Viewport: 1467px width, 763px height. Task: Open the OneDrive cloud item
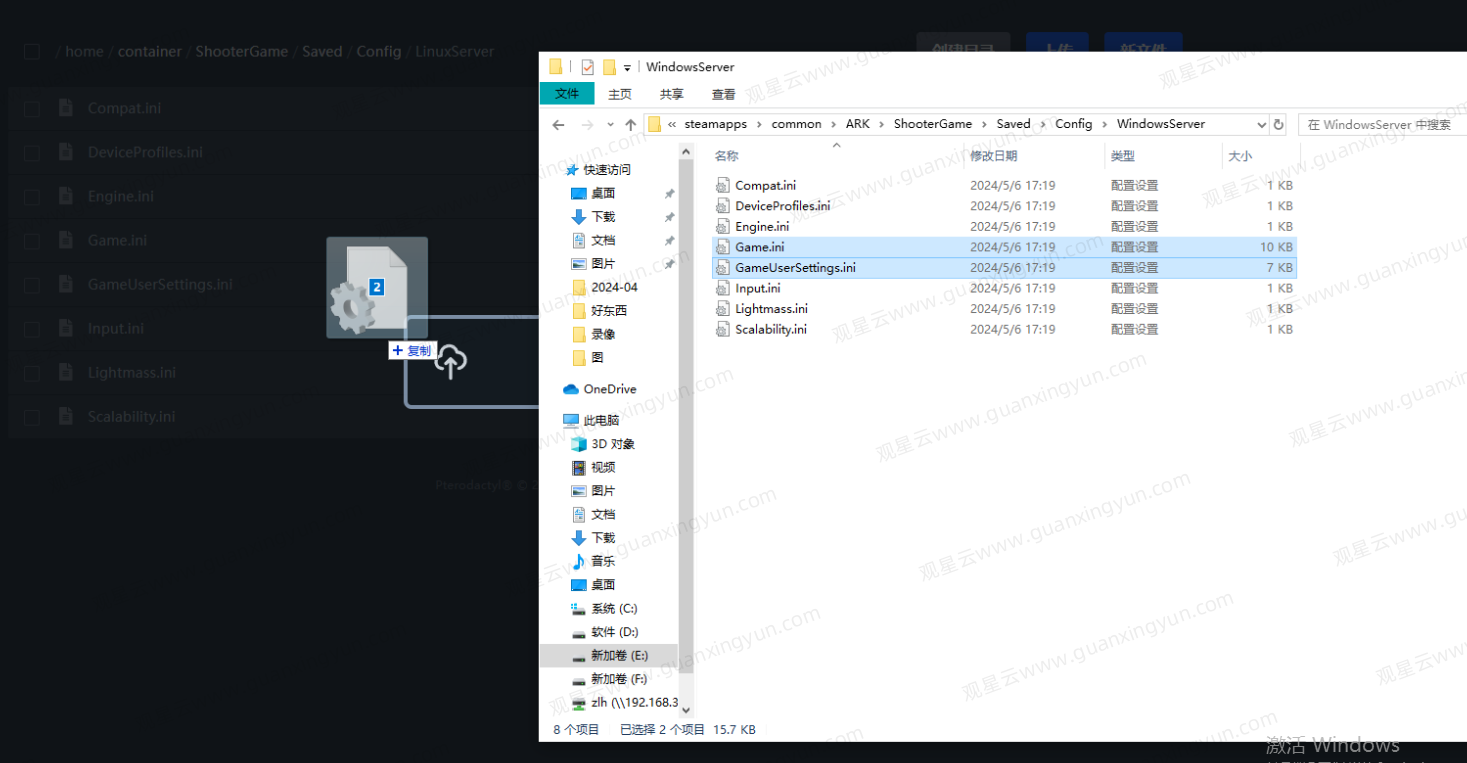pos(609,389)
